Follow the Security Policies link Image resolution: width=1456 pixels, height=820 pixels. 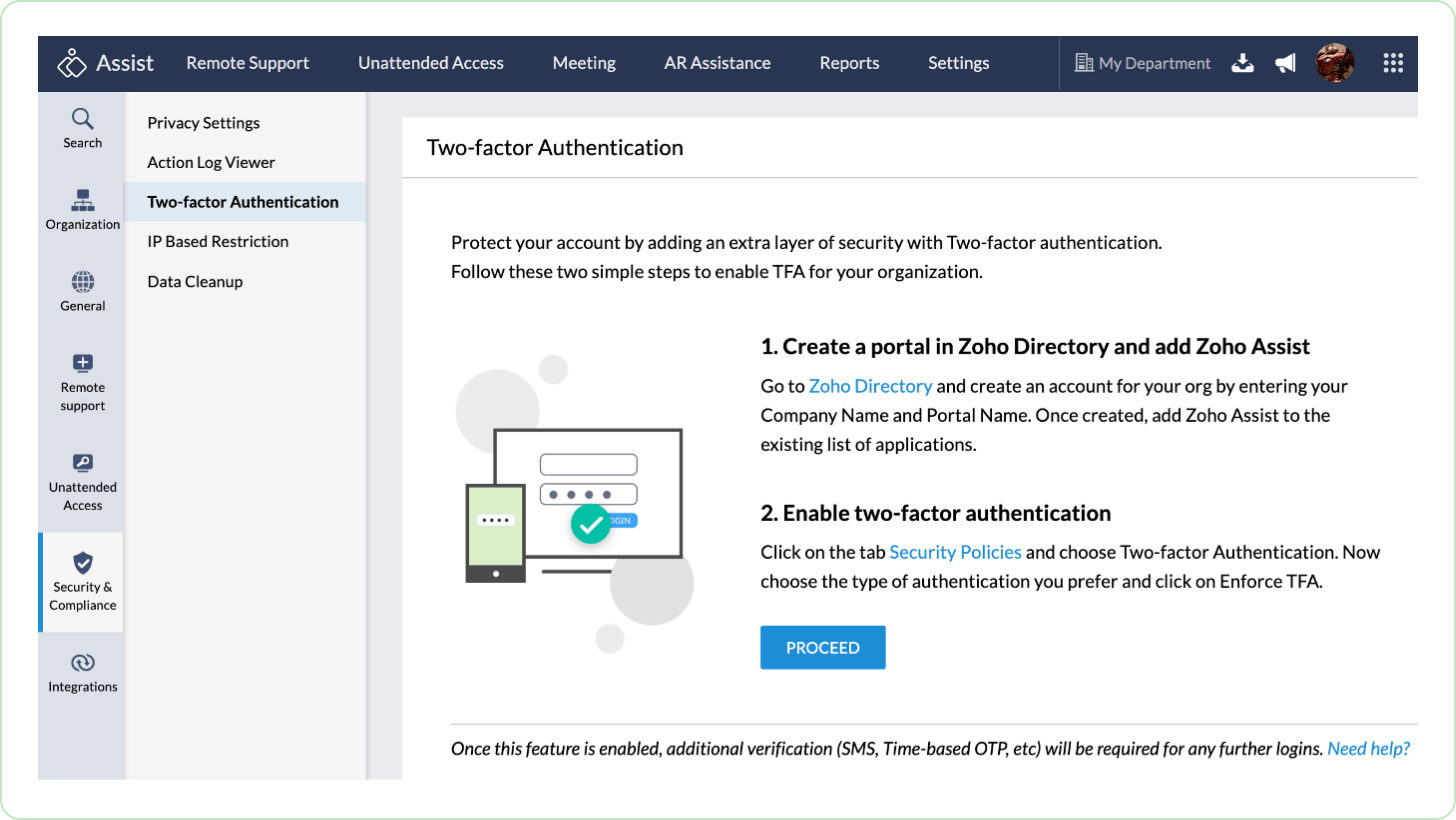pos(955,552)
